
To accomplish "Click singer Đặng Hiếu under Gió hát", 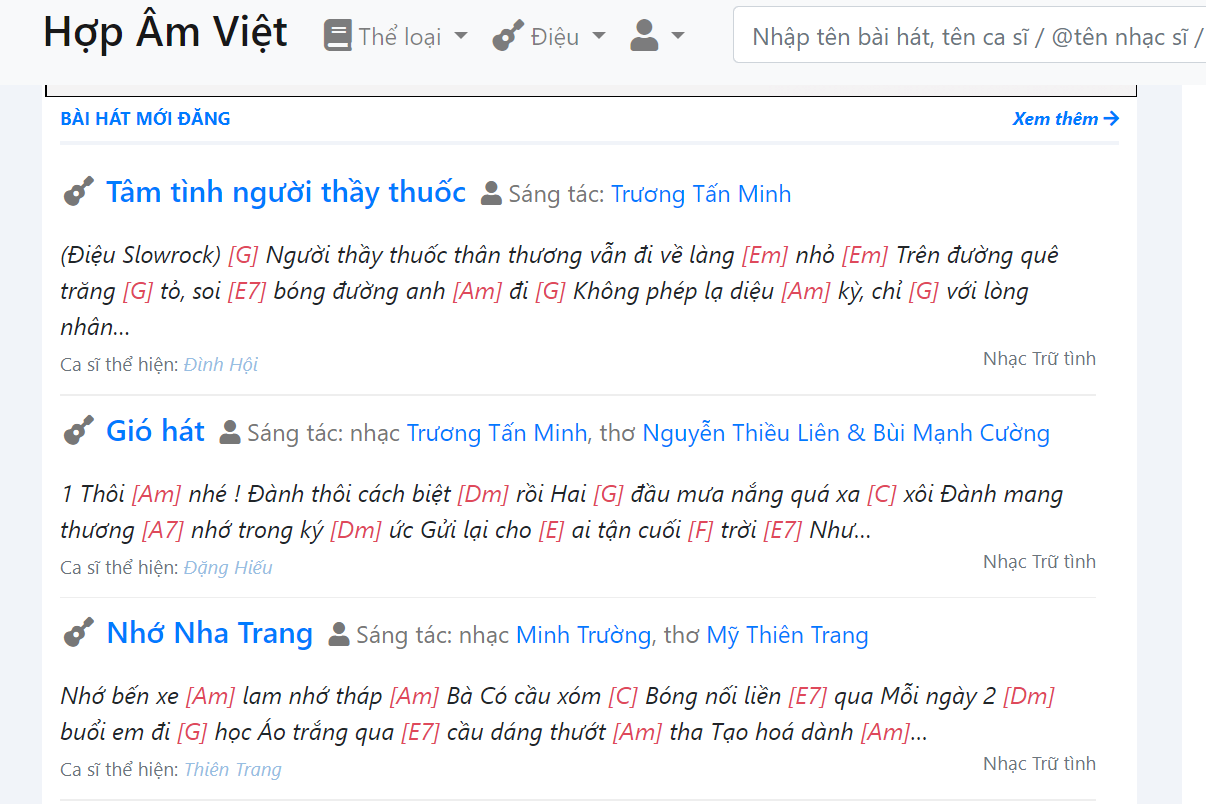I will [x=228, y=567].
